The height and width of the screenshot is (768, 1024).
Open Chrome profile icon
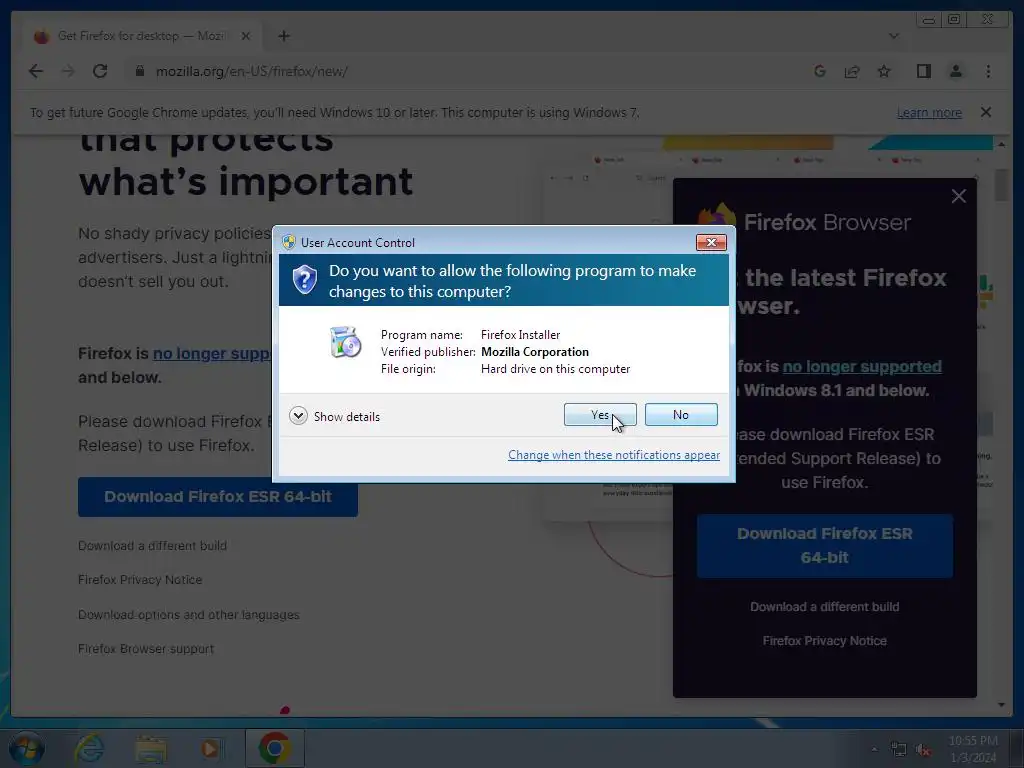click(x=955, y=71)
